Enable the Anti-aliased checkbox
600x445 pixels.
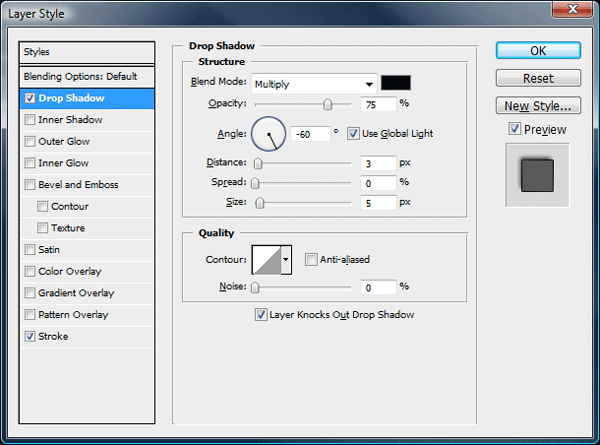click(311, 259)
